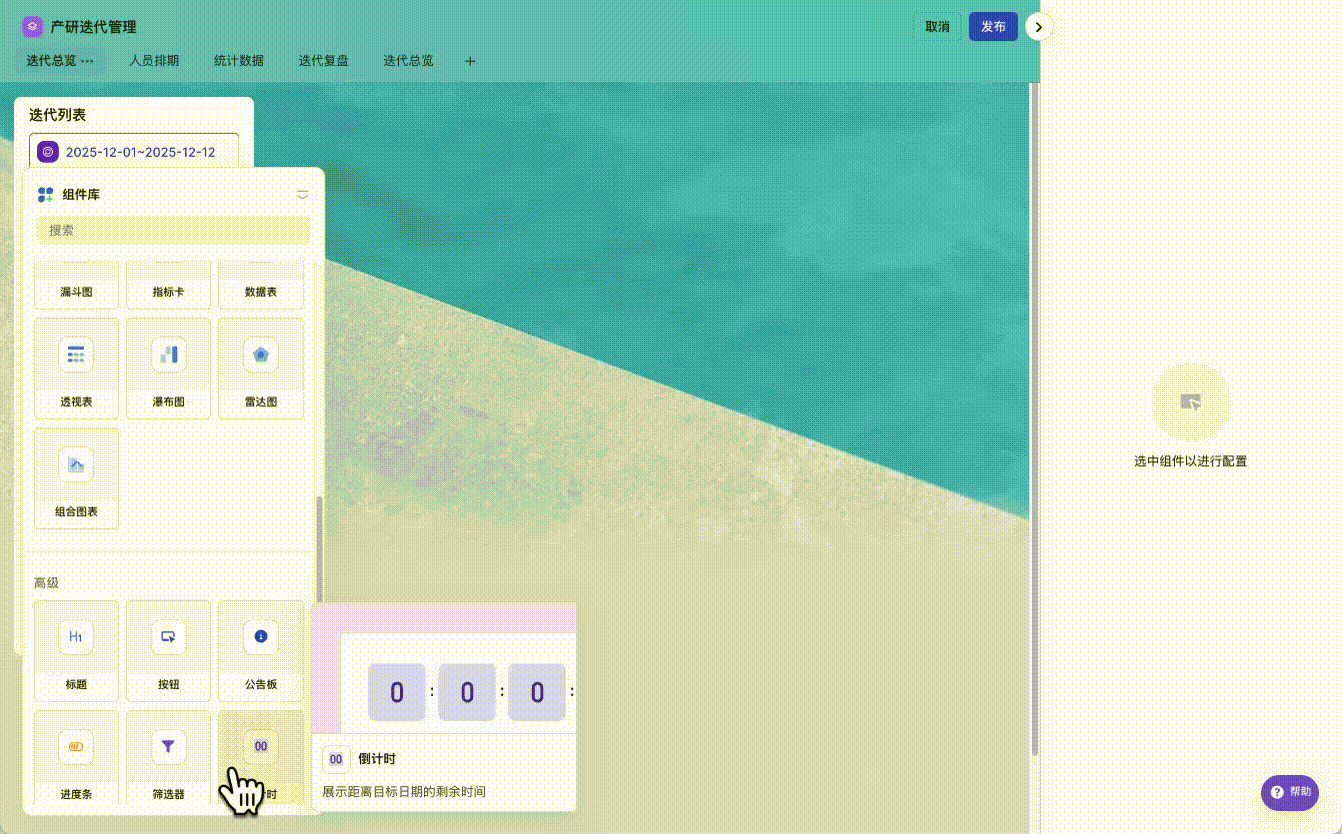Image resolution: width=1342 pixels, height=834 pixels.
Task: Click the purple app icon beside 产研迭代管理
Action: (32, 27)
